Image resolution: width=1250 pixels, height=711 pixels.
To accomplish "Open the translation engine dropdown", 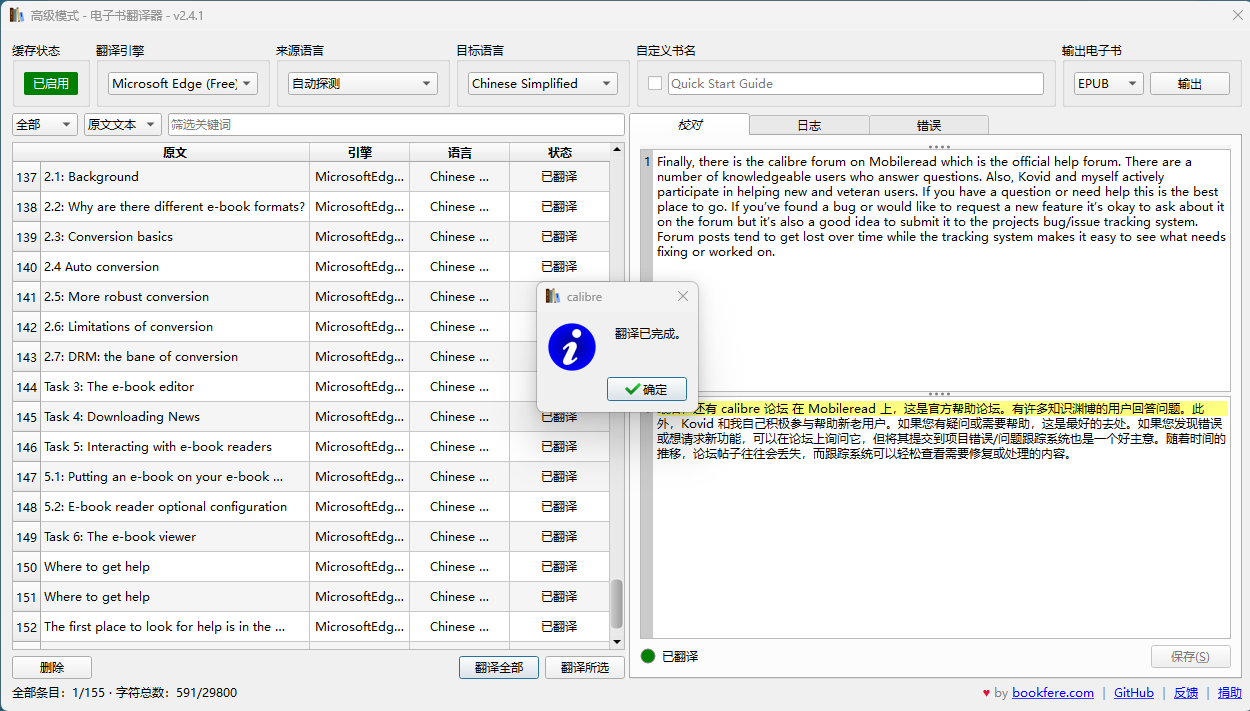I will click(x=183, y=84).
